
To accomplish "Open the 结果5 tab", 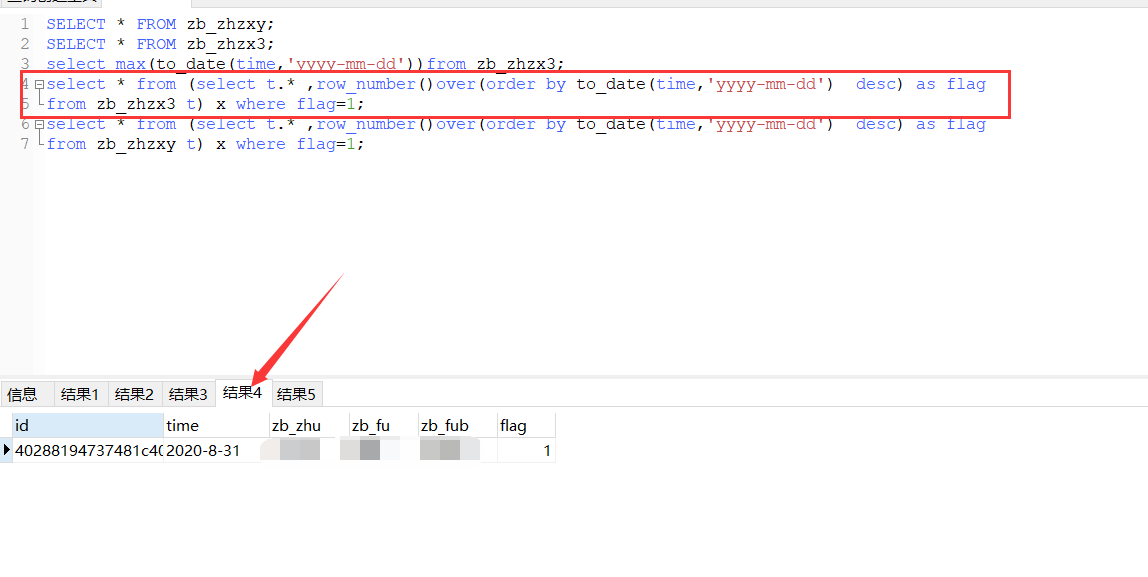I will click(297, 395).
